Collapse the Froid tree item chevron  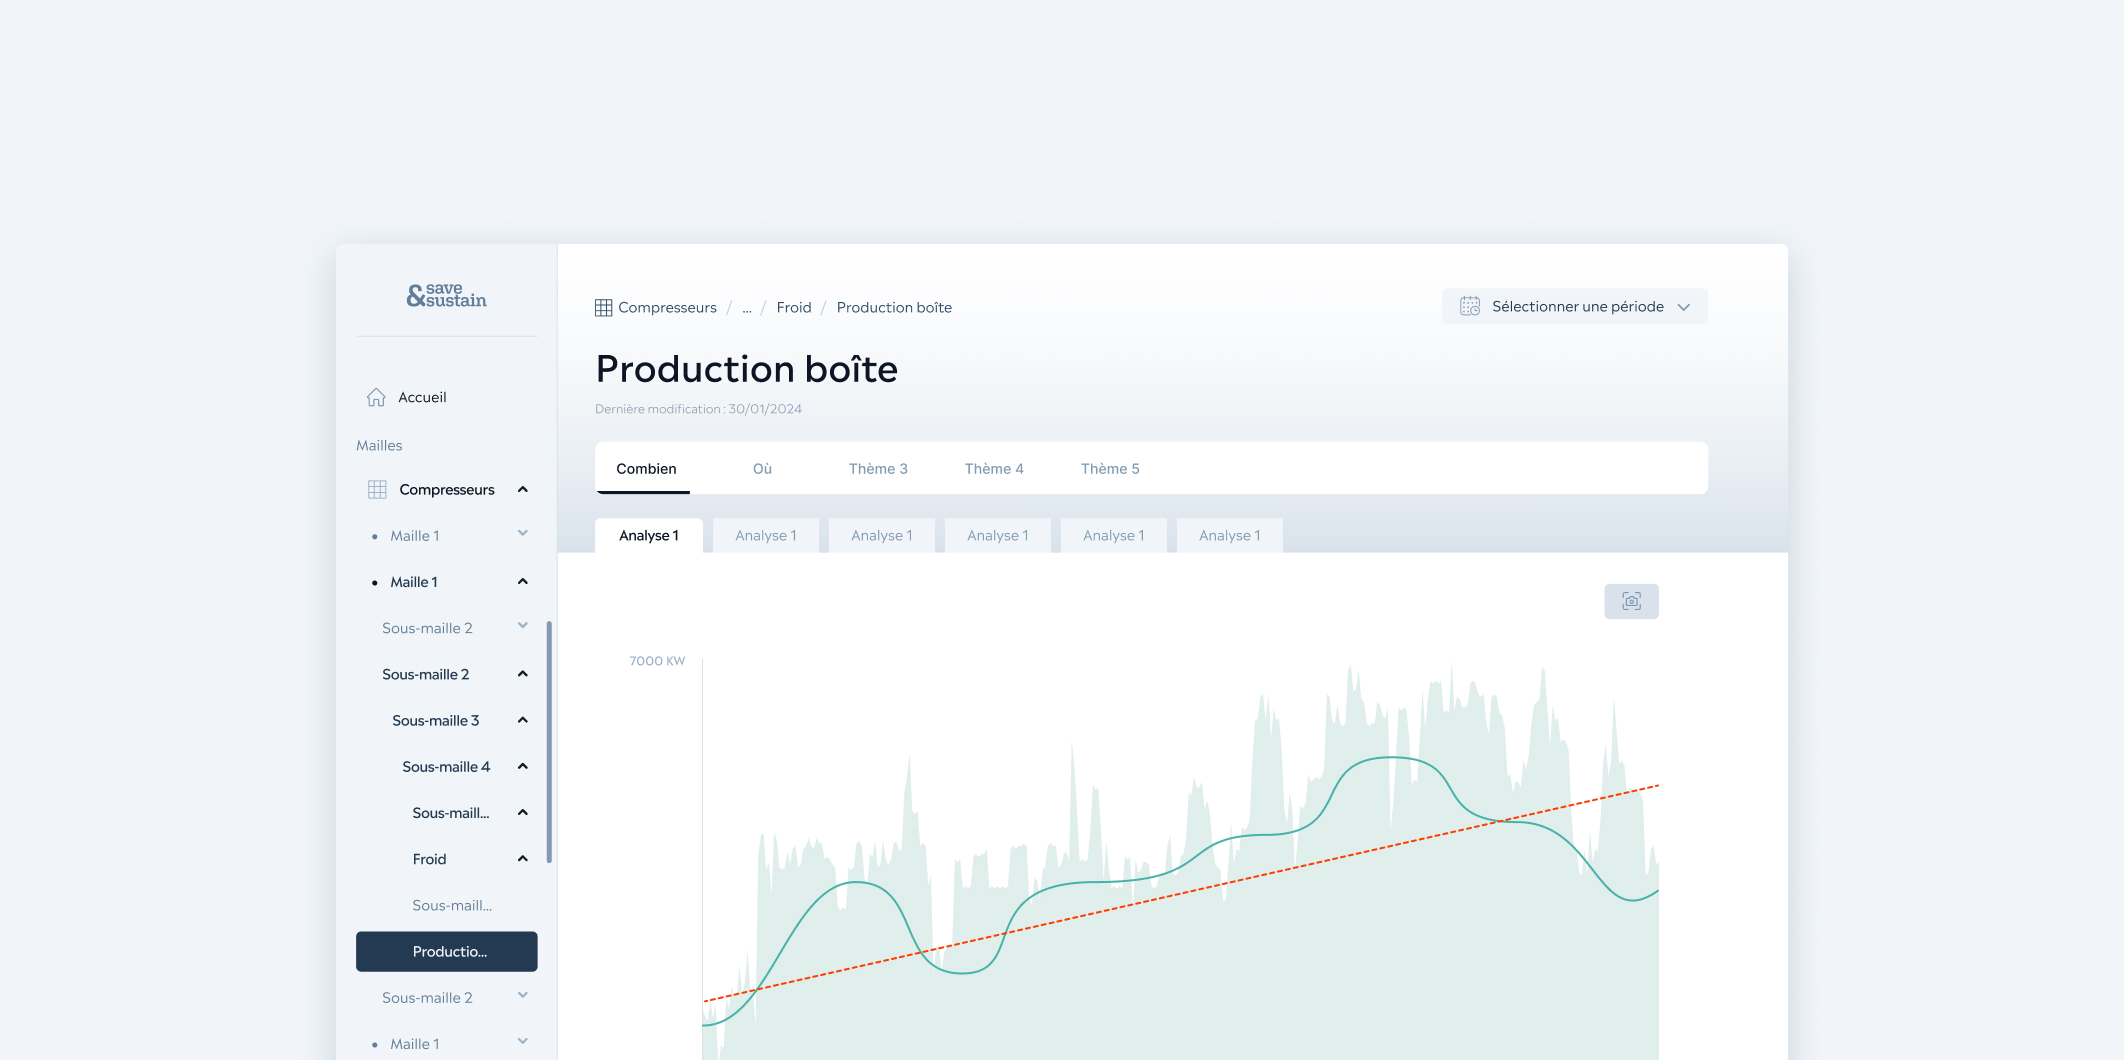522,859
